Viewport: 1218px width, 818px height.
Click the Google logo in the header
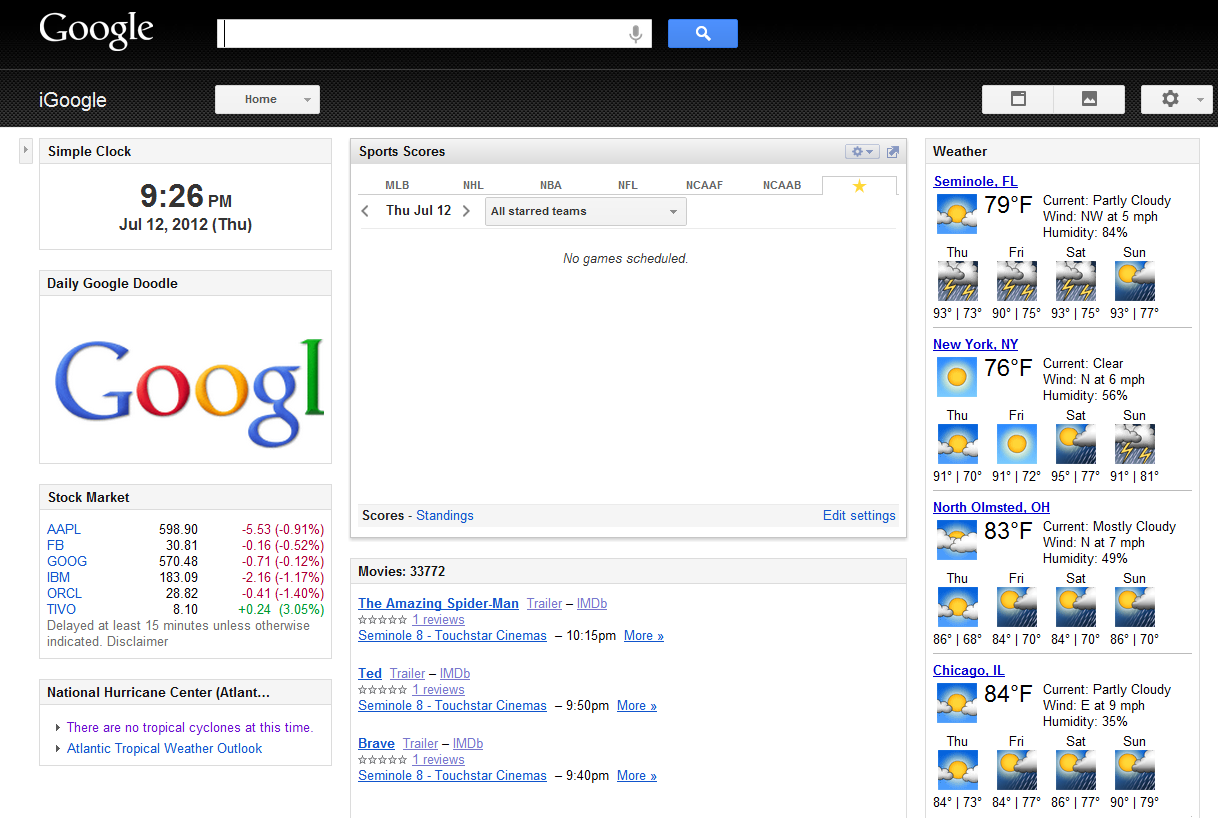96,32
